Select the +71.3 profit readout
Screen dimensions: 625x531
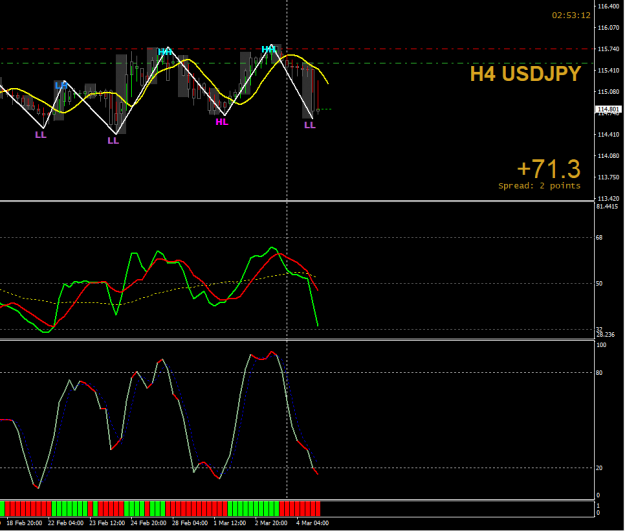548,169
